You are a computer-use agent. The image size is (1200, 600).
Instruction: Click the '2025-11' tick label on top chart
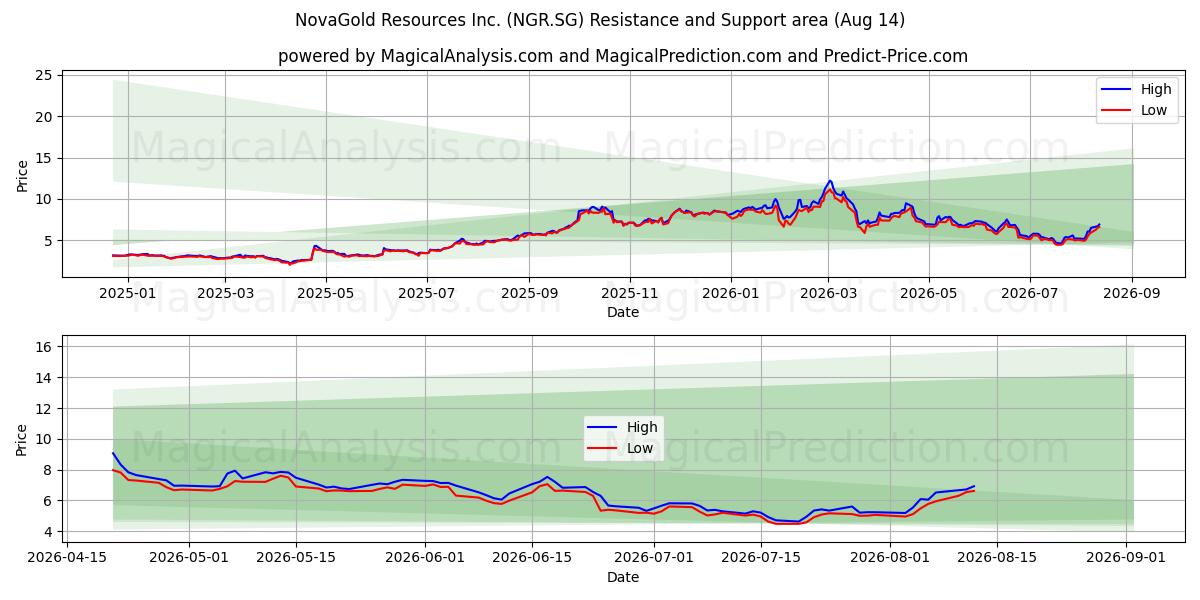[x=630, y=294]
